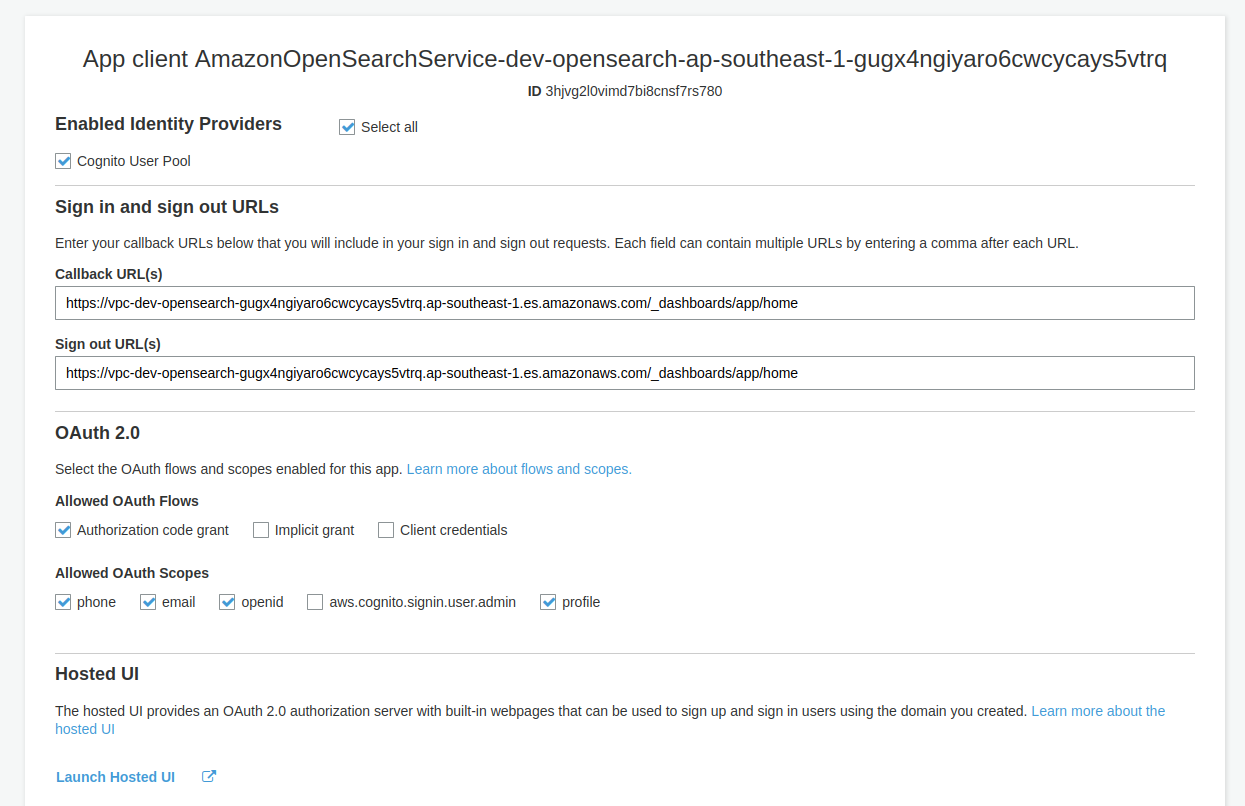Open Learn more about flows and scopes
This screenshot has width=1245, height=806.
point(519,469)
